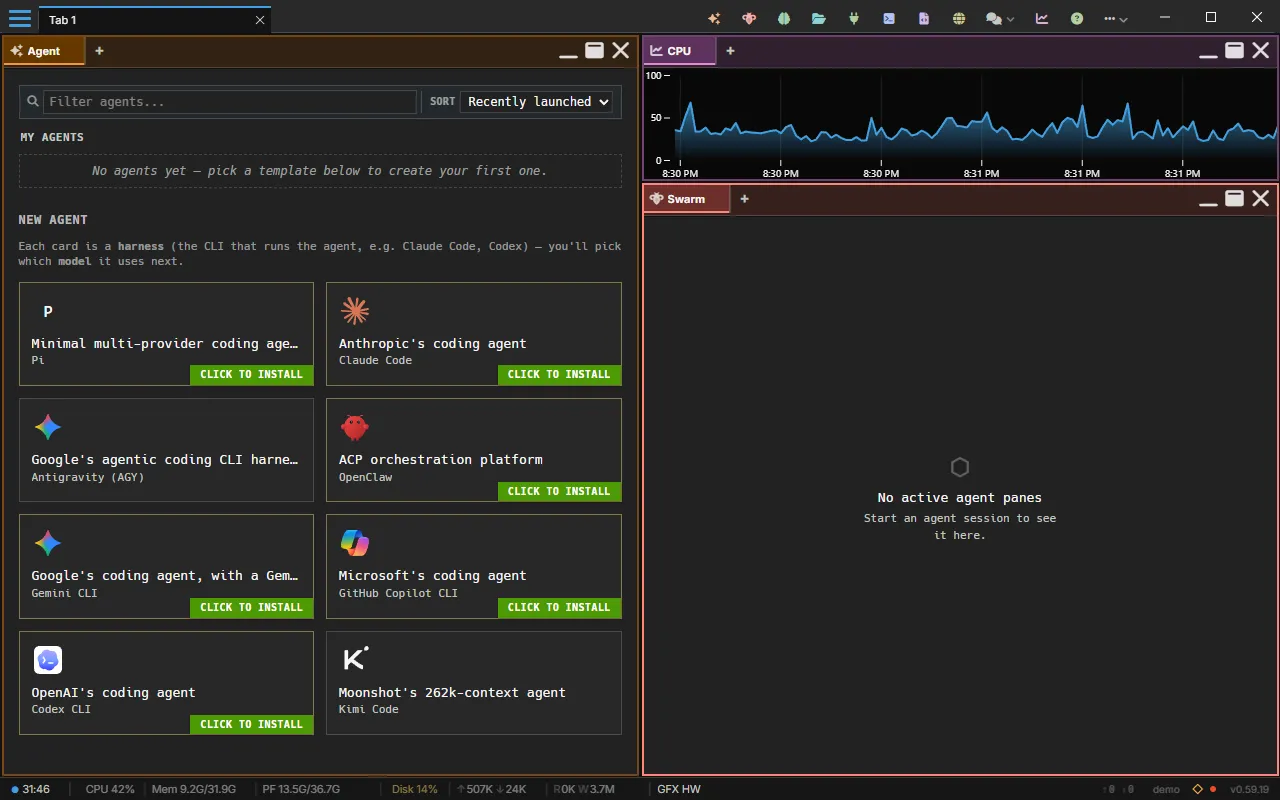Screen dimensions: 1280x800
Task: Open the globe web icon in toolbar
Action: click(x=959, y=19)
